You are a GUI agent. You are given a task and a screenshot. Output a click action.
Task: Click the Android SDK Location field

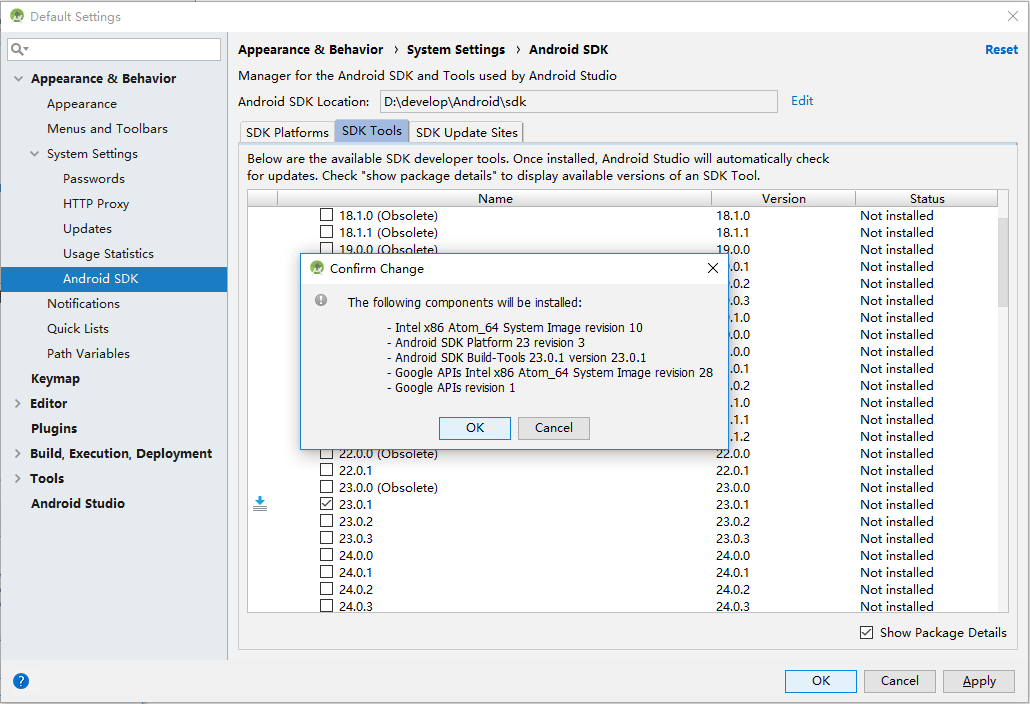click(x=577, y=101)
